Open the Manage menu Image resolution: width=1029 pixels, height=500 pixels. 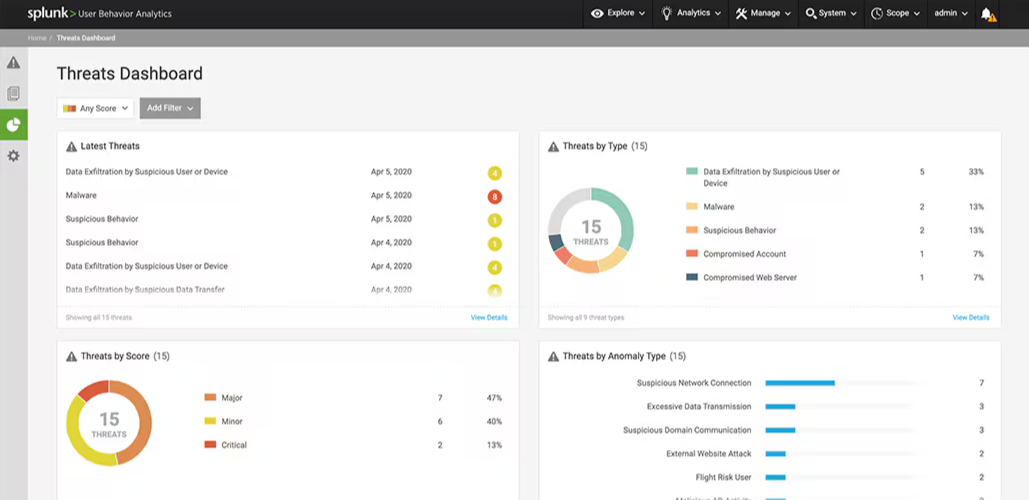pyautogui.click(x=763, y=13)
